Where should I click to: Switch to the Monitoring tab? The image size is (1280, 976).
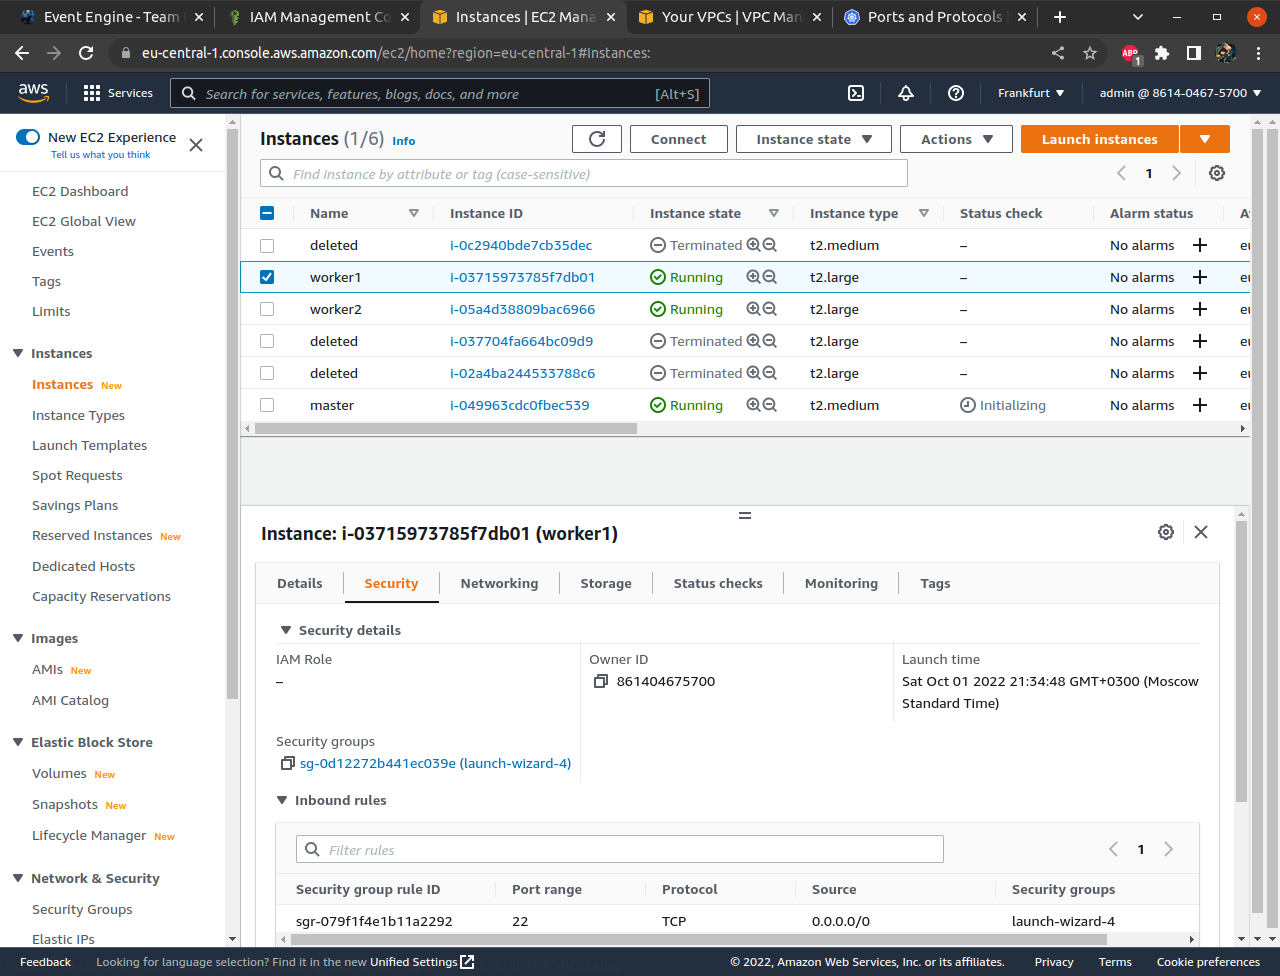(x=841, y=583)
